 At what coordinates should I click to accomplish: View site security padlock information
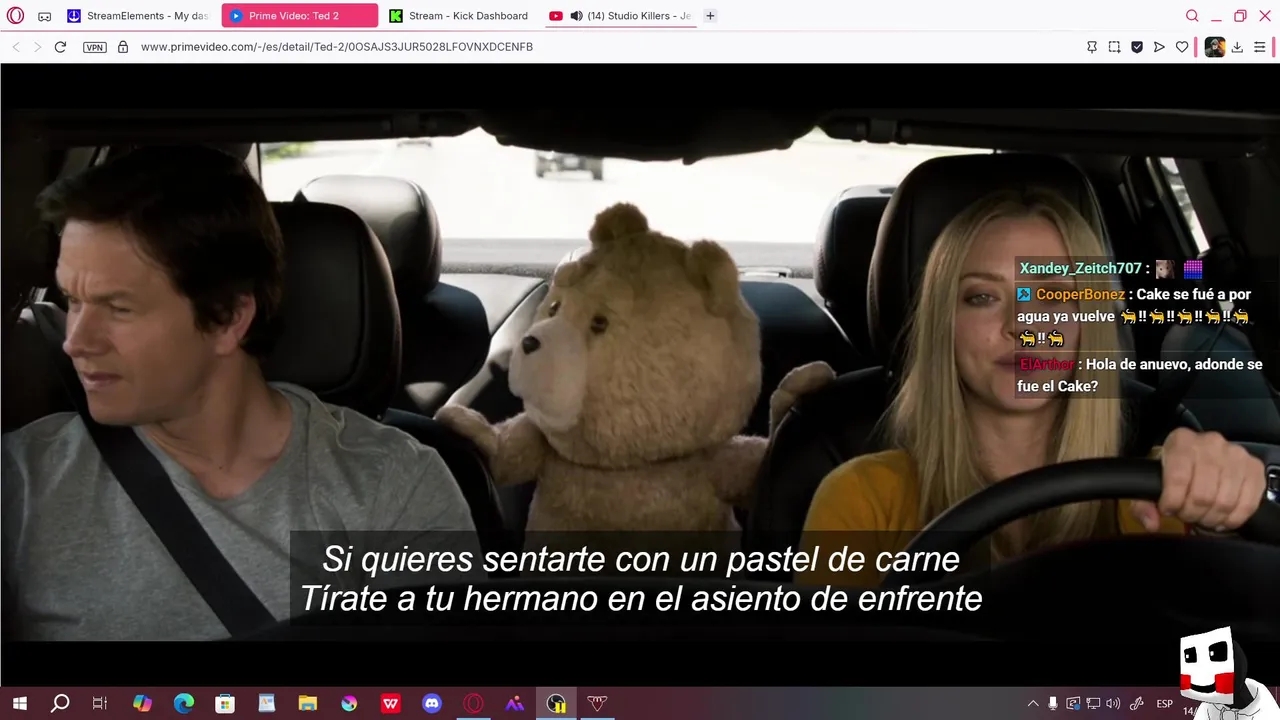pyautogui.click(x=123, y=47)
